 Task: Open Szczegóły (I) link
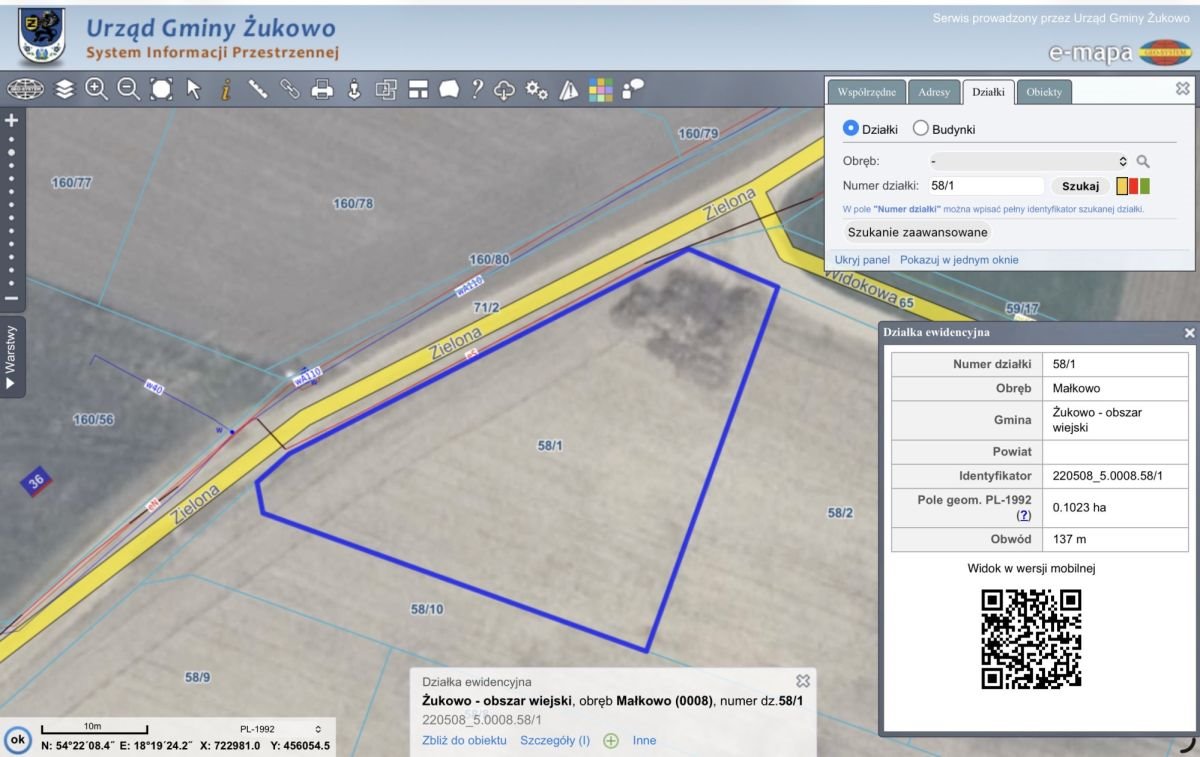pos(555,741)
